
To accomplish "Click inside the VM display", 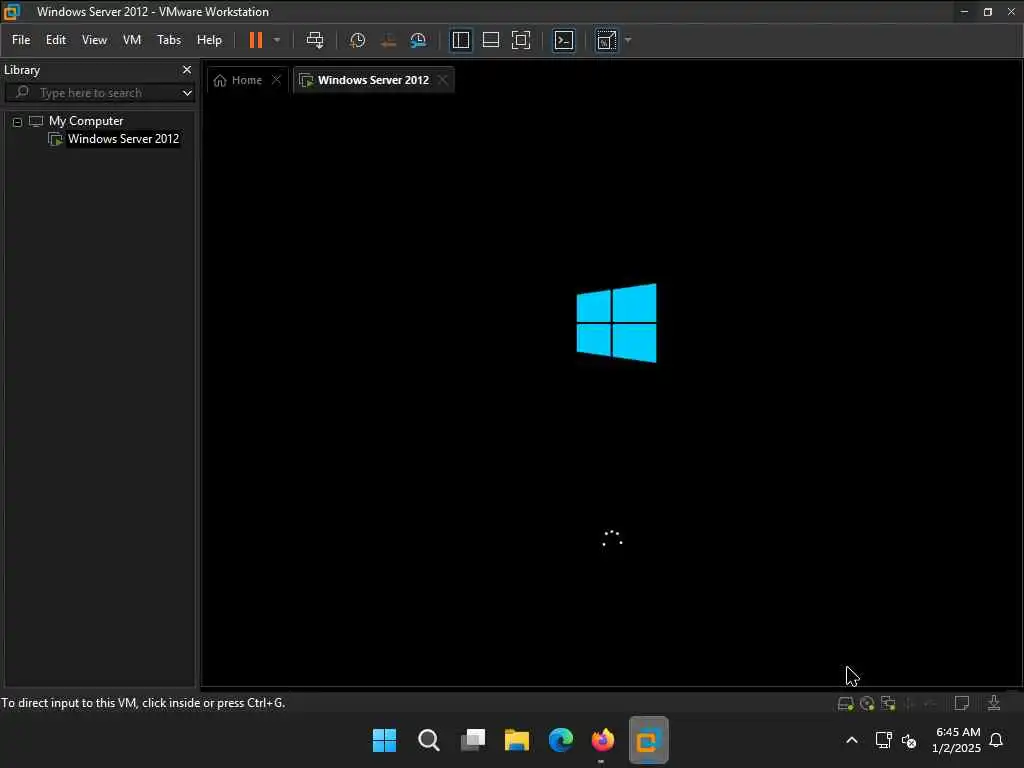I will [612, 392].
